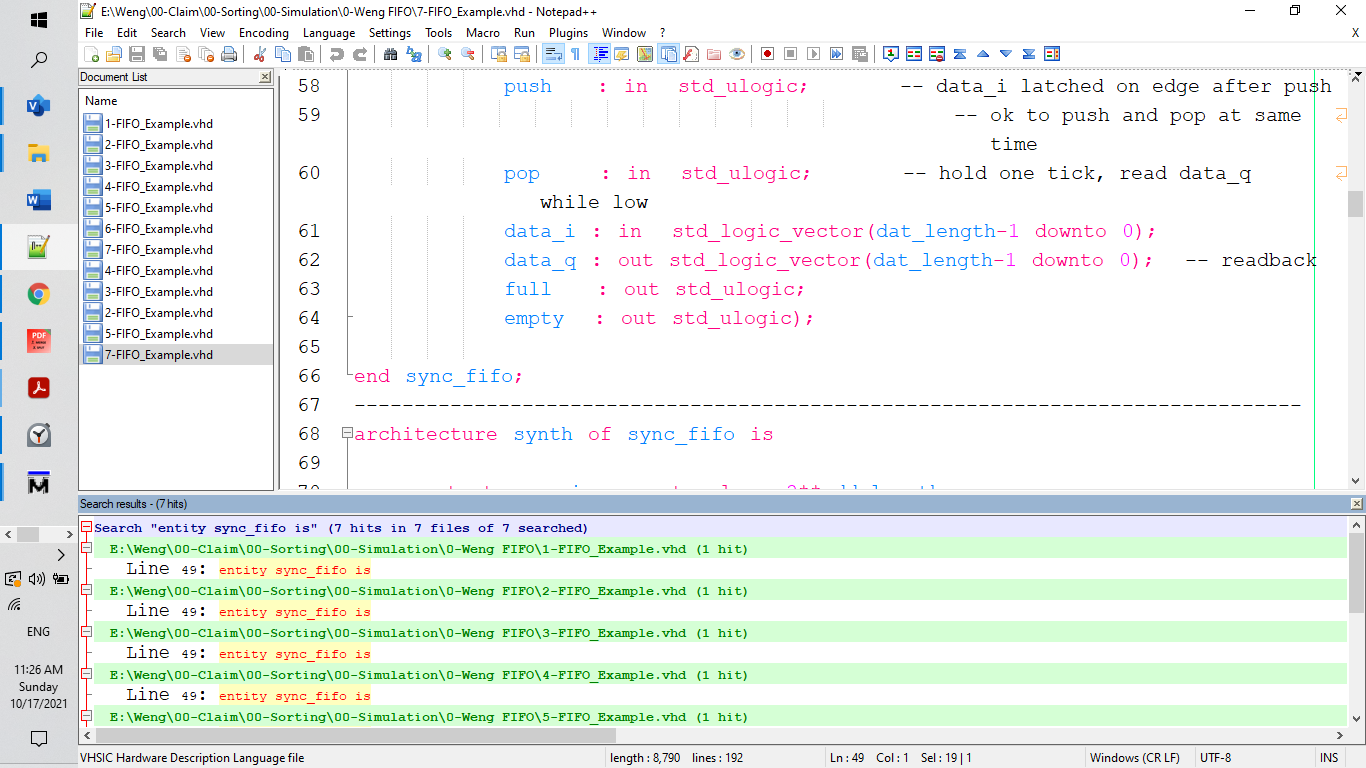The height and width of the screenshot is (768, 1366).
Task: Toggle the Indent Guide toolbar button
Action: [601, 54]
